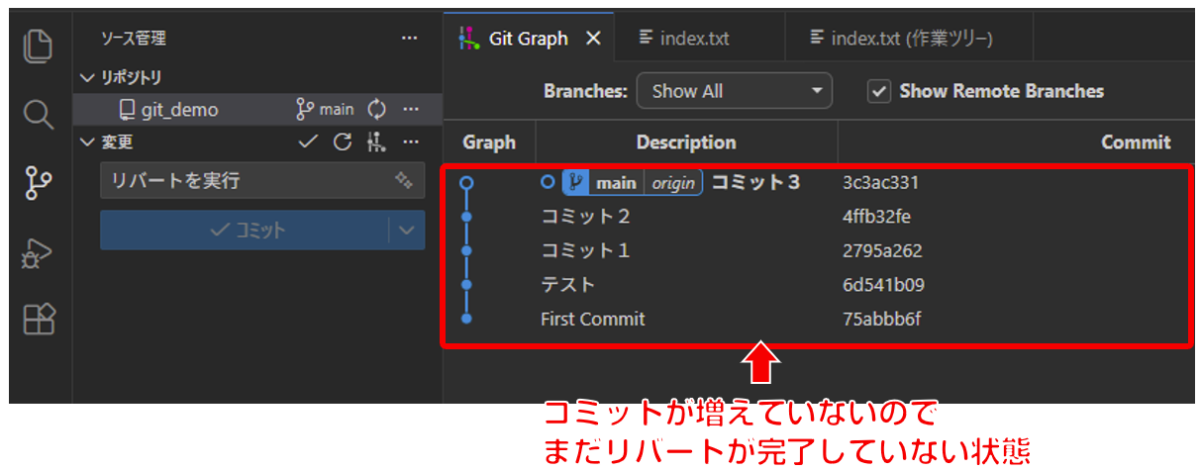Open the Explorer view in activity bar
1200x470 pixels.
coord(38,48)
